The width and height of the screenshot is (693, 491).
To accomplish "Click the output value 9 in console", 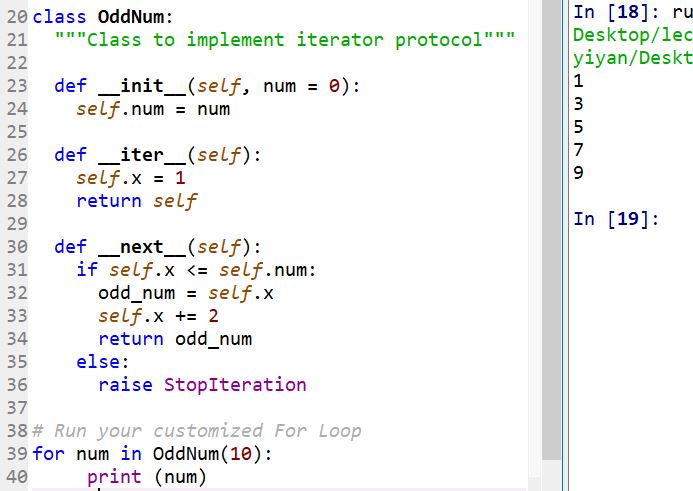I will (x=579, y=173).
